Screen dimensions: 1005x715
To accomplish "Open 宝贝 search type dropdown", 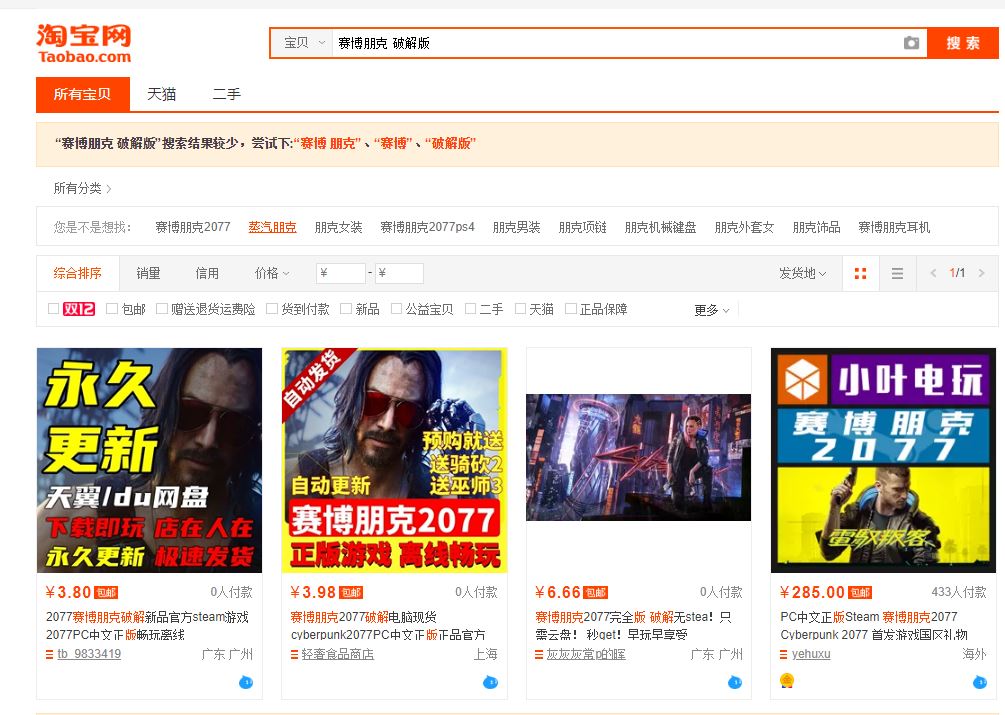I will (x=302, y=43).
